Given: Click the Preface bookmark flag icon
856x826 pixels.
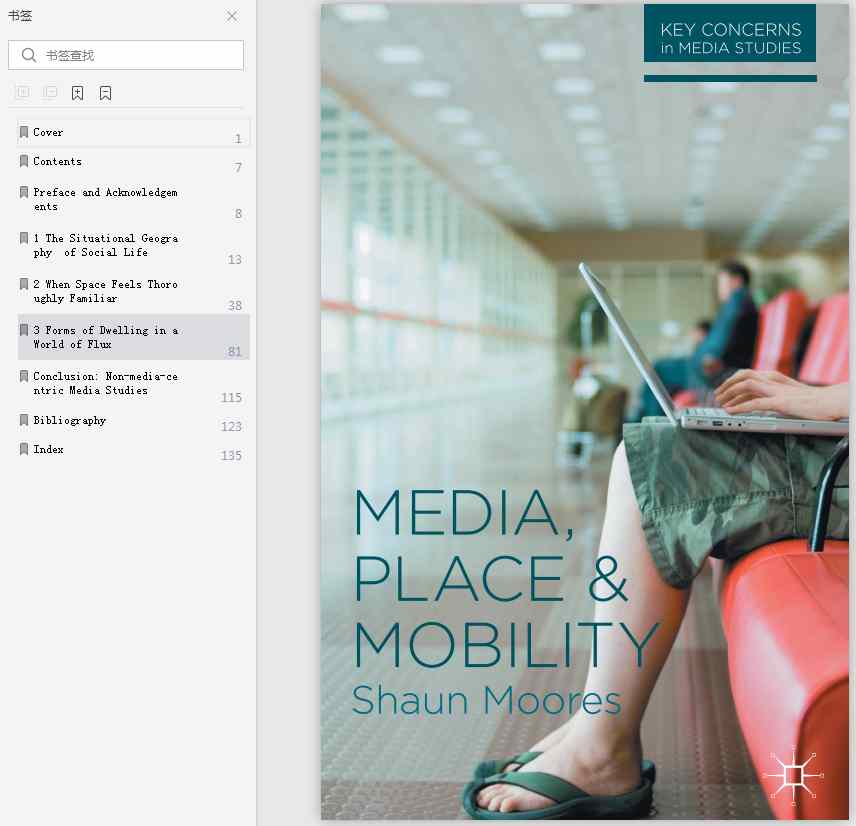Looking at the screenshot, I should pyautogui.click(x=24, y=192).
